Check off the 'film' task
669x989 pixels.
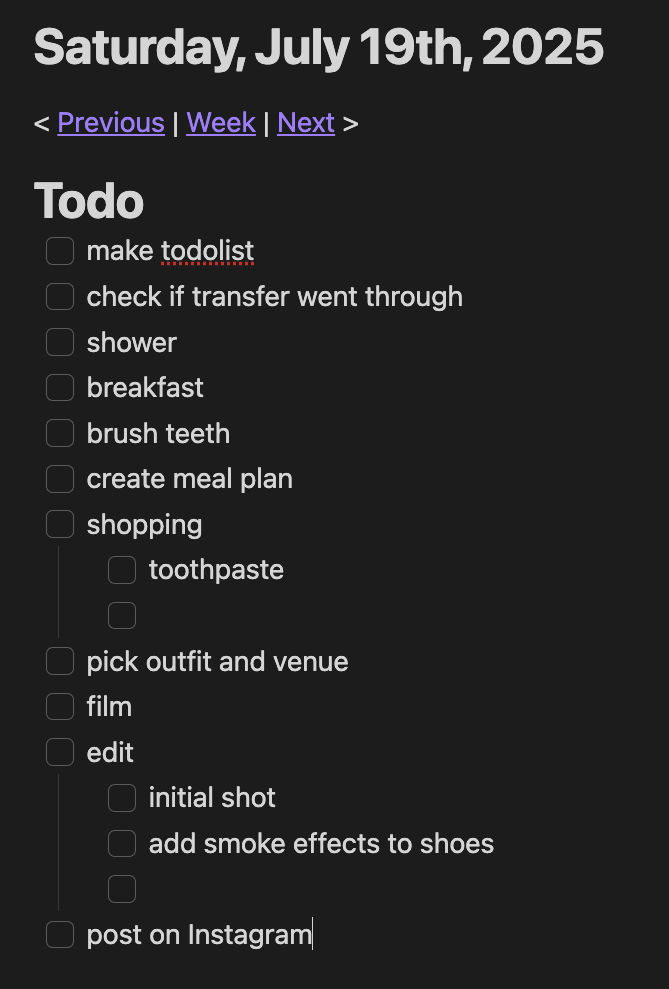point(60,706)
